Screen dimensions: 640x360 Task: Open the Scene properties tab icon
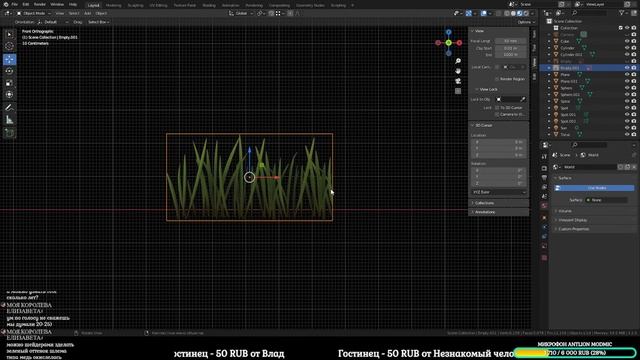point(544,196)
